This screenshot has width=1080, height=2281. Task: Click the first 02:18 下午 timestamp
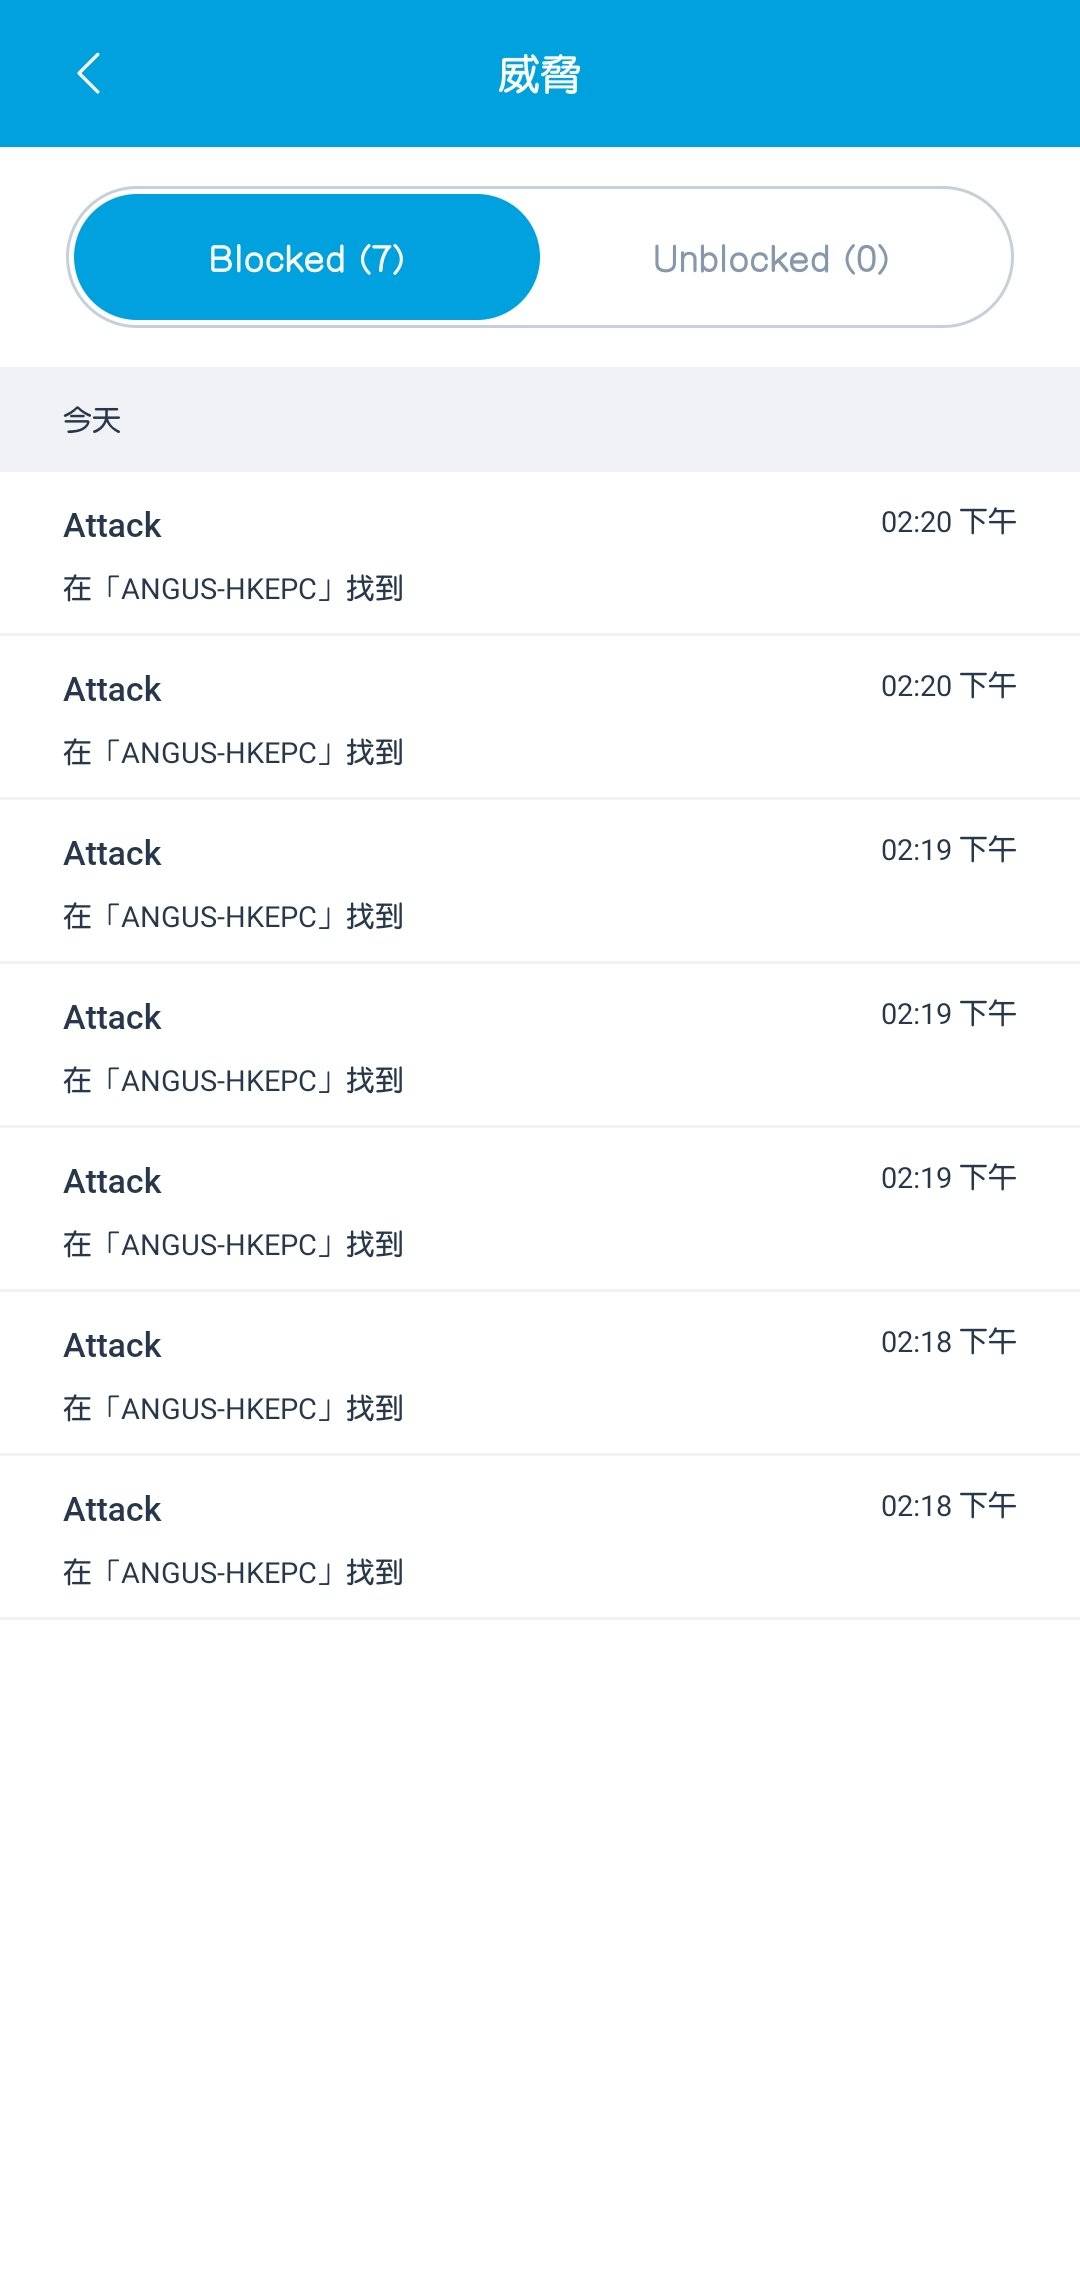(947, 1342)
